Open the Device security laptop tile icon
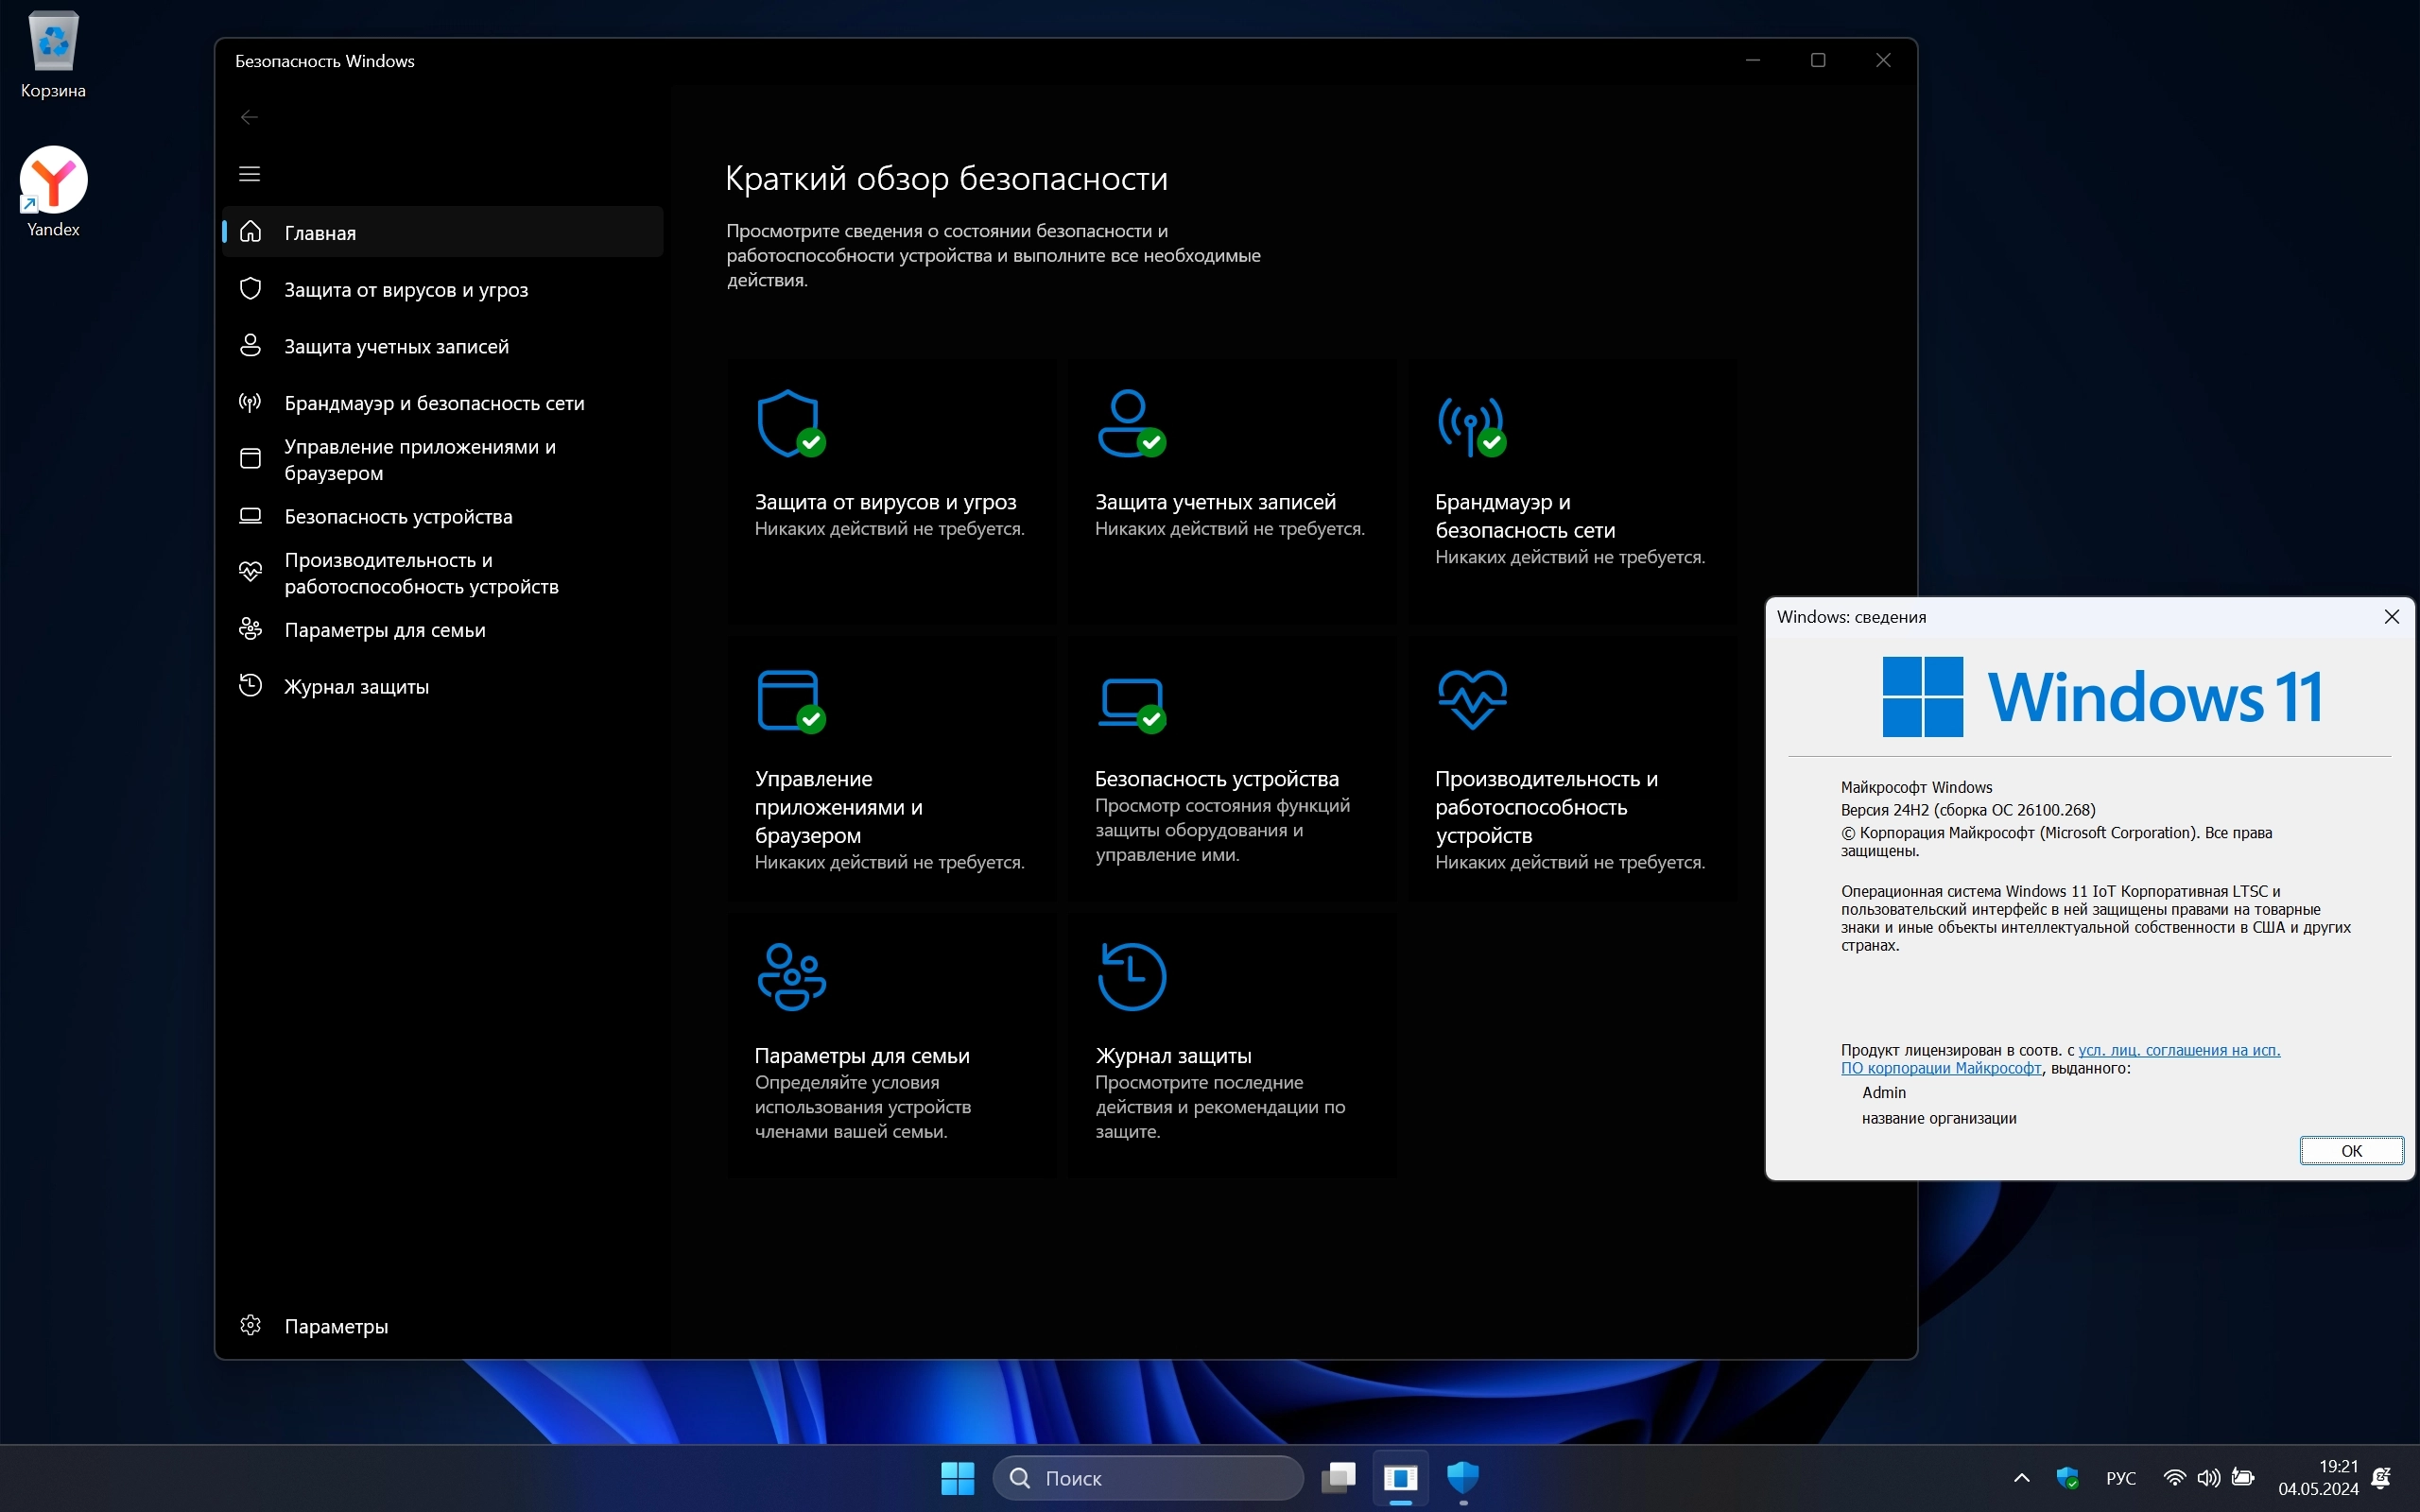This screenshot has height=1512, width=2420. coord(1130,700)
